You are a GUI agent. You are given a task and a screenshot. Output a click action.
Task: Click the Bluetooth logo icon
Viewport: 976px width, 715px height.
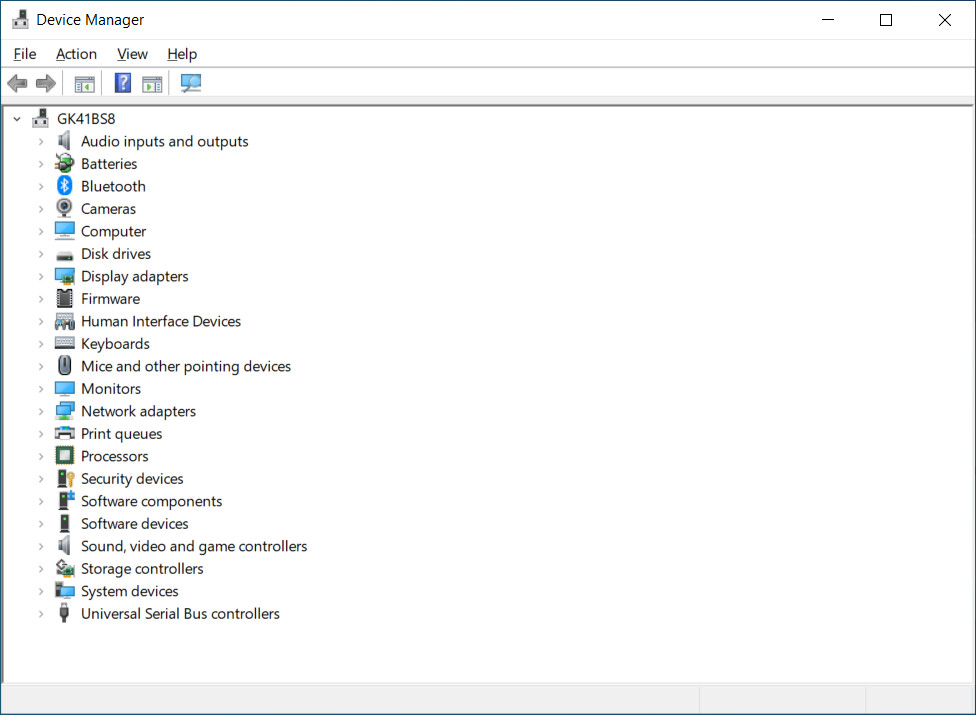click(64, 186)
